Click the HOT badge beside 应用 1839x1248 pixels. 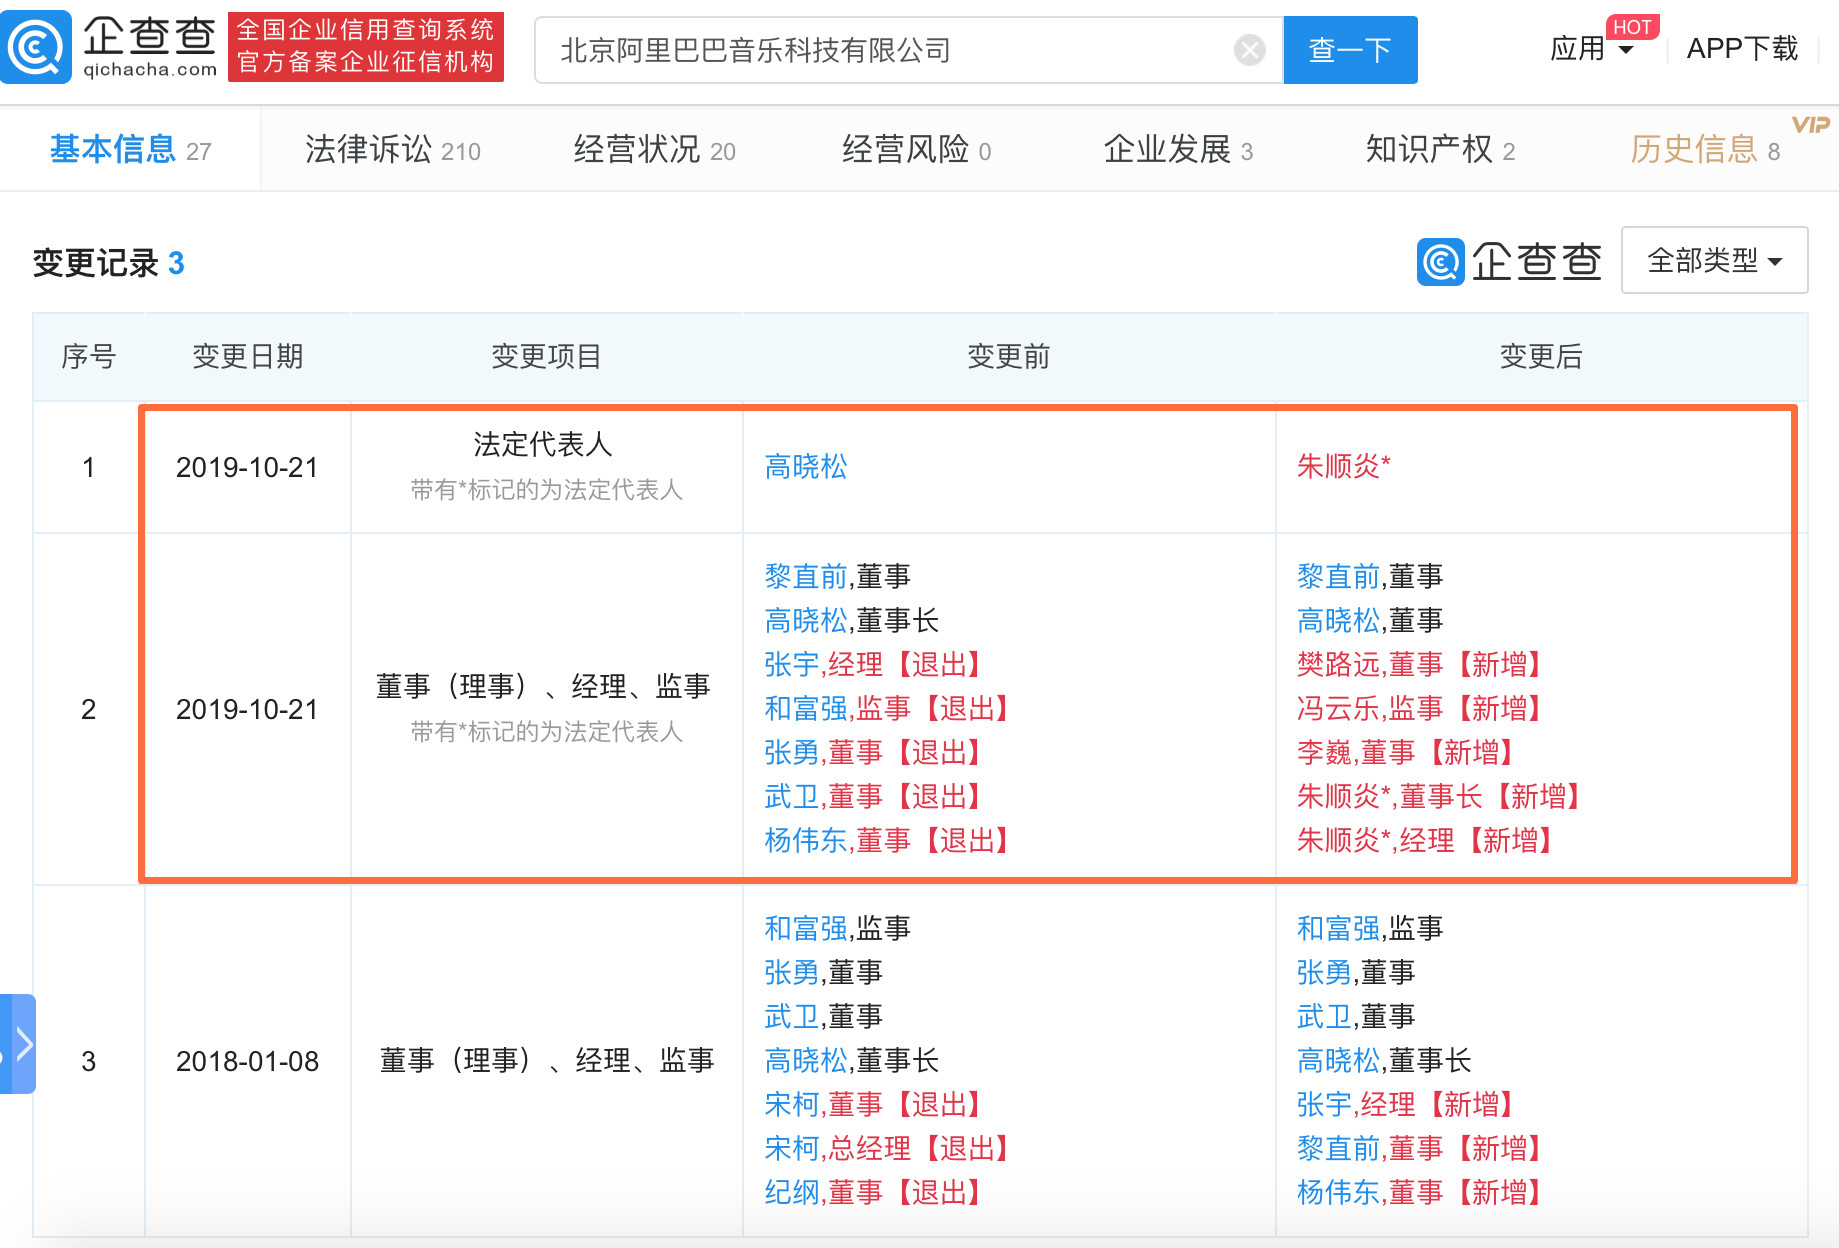click(1632, 27)
